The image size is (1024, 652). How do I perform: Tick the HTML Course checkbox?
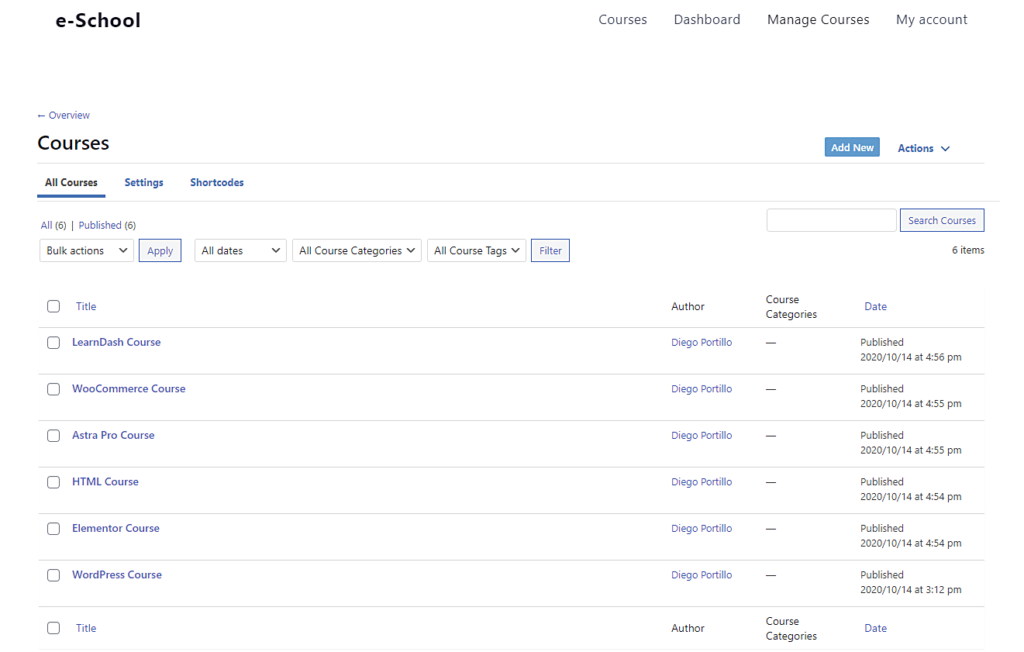coord(54,482)
